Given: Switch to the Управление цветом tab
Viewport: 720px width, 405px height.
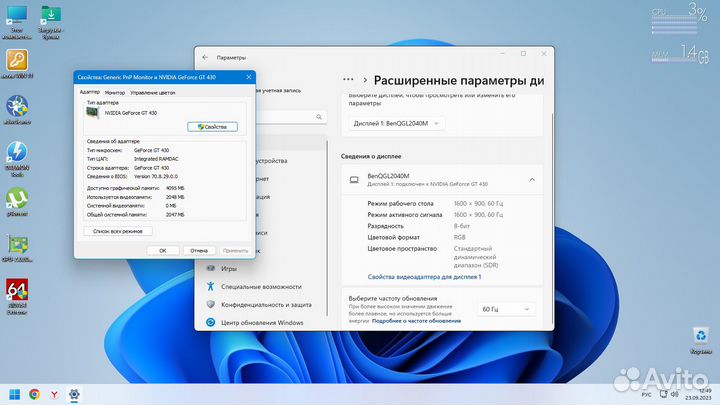Looking at the screenshot, I should pos(152,92).
